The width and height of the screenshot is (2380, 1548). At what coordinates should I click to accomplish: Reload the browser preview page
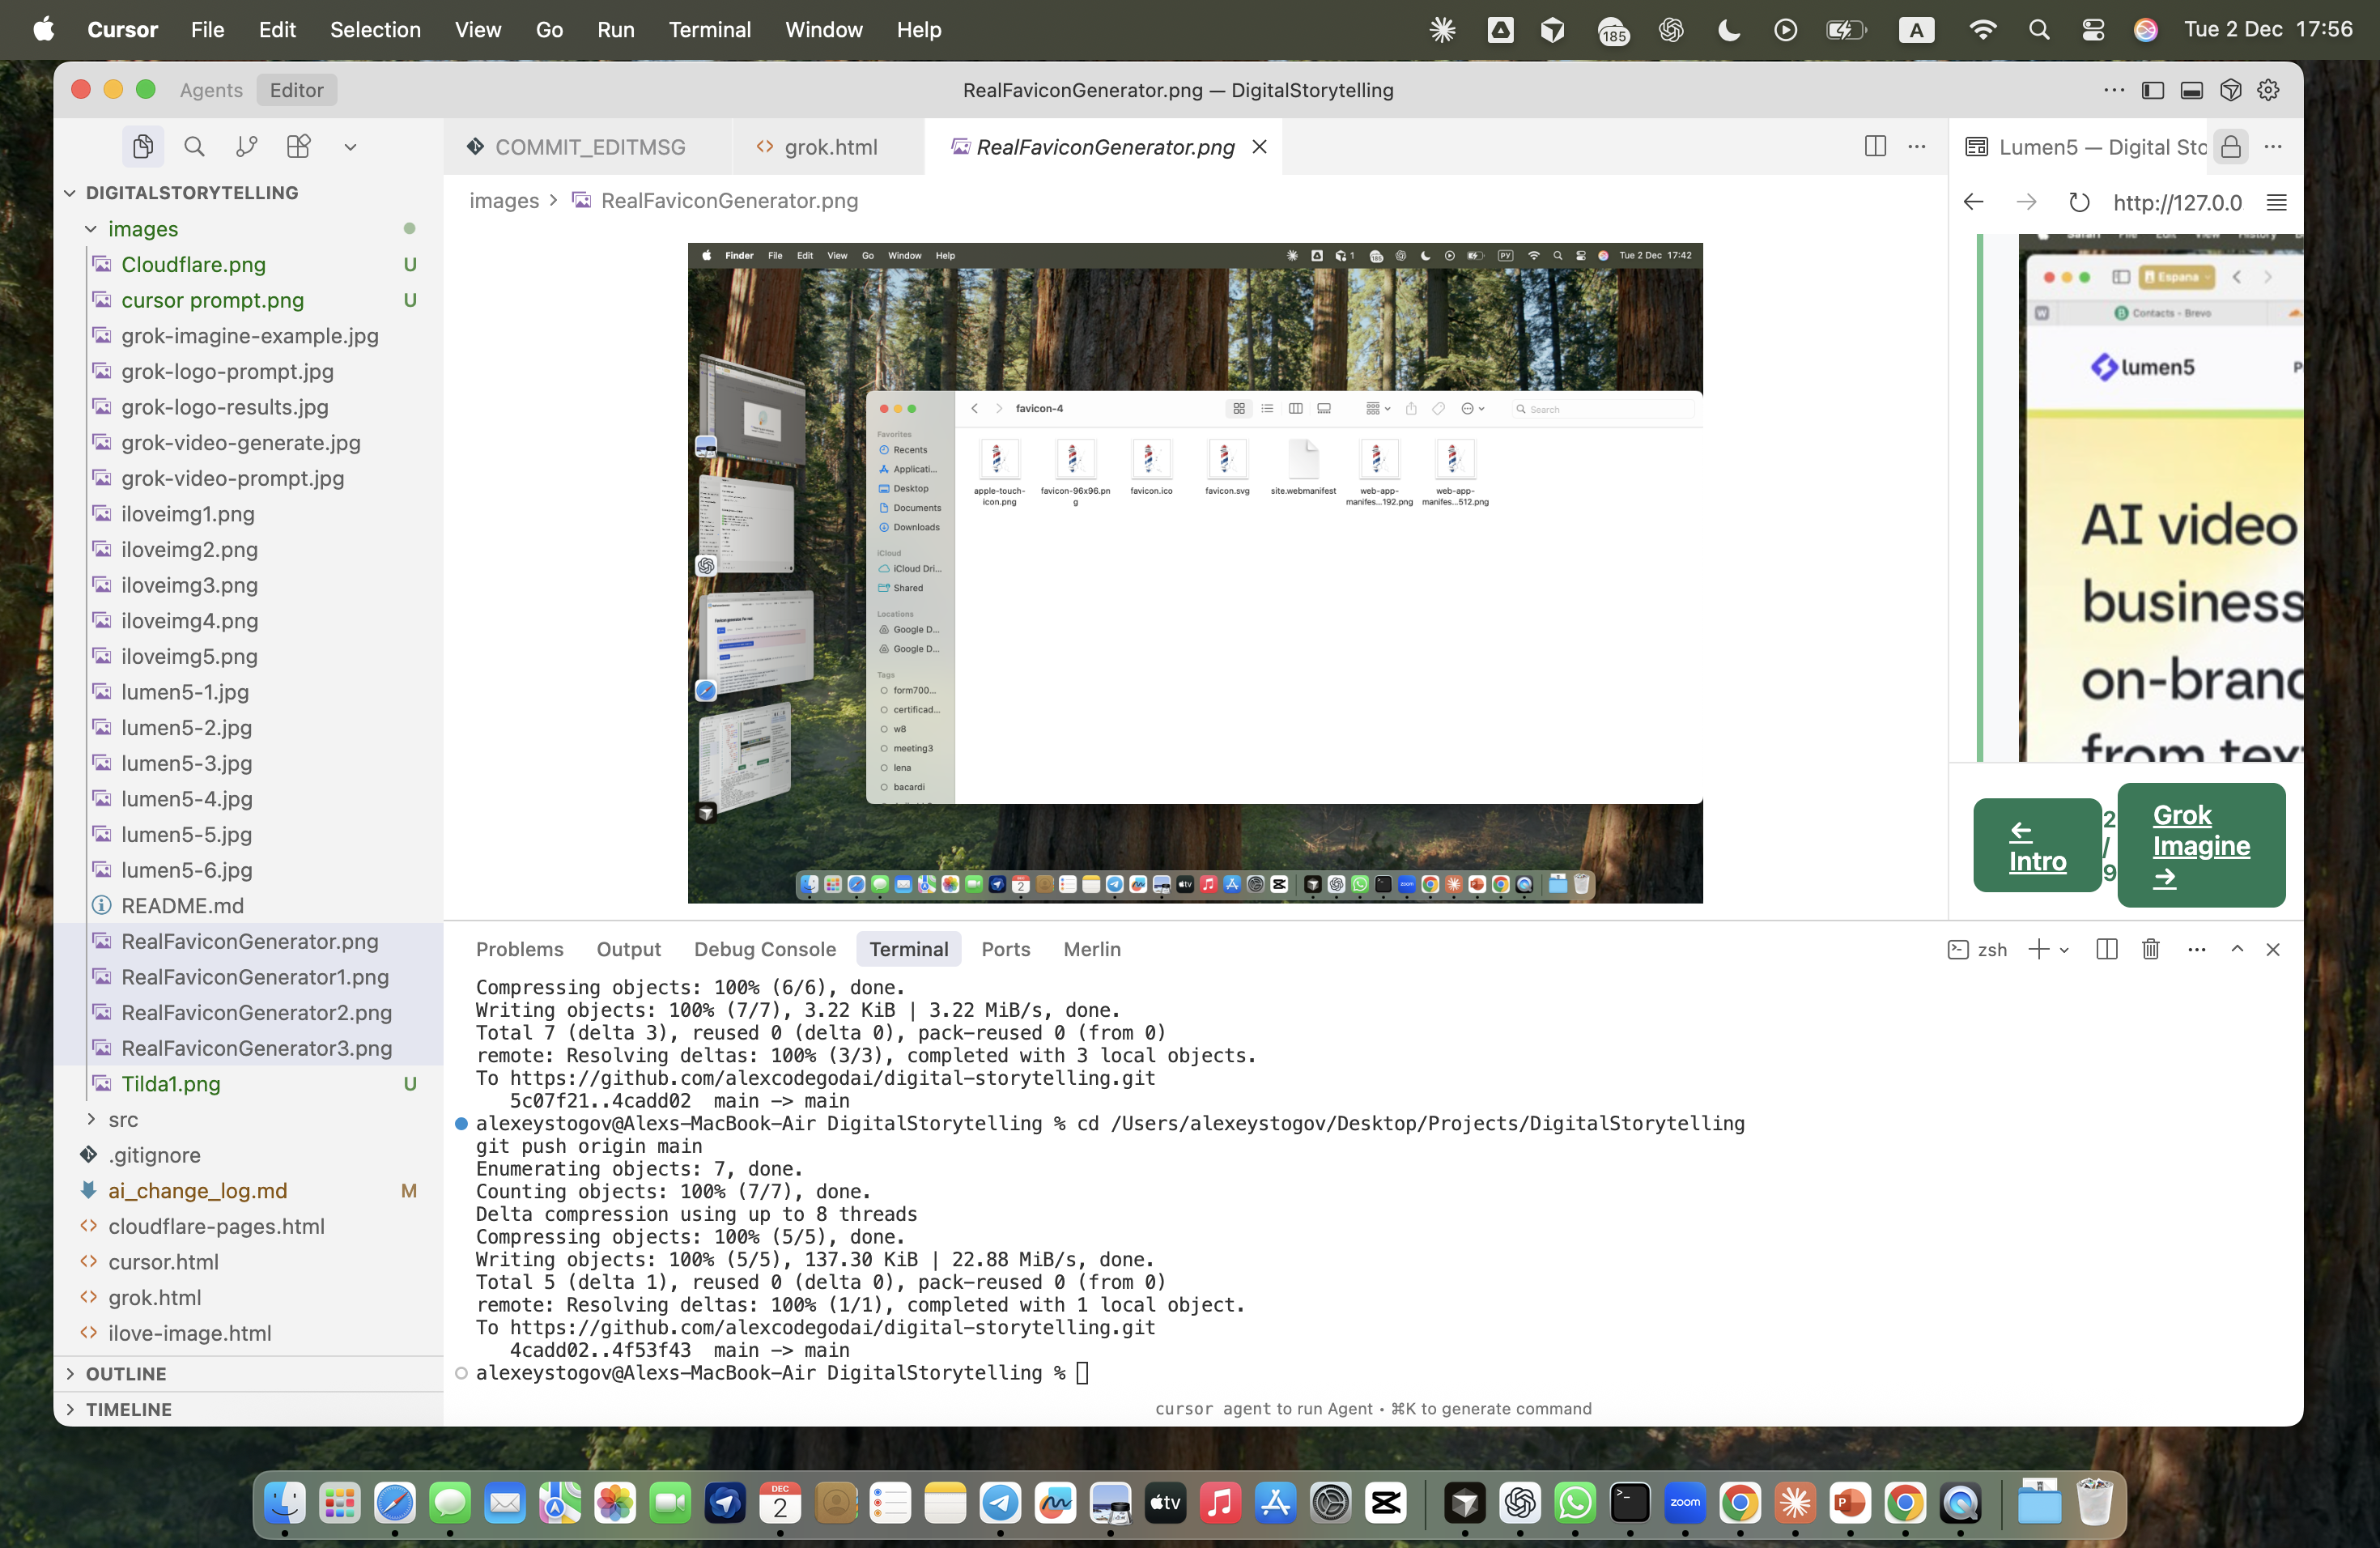click(2080, 202)
